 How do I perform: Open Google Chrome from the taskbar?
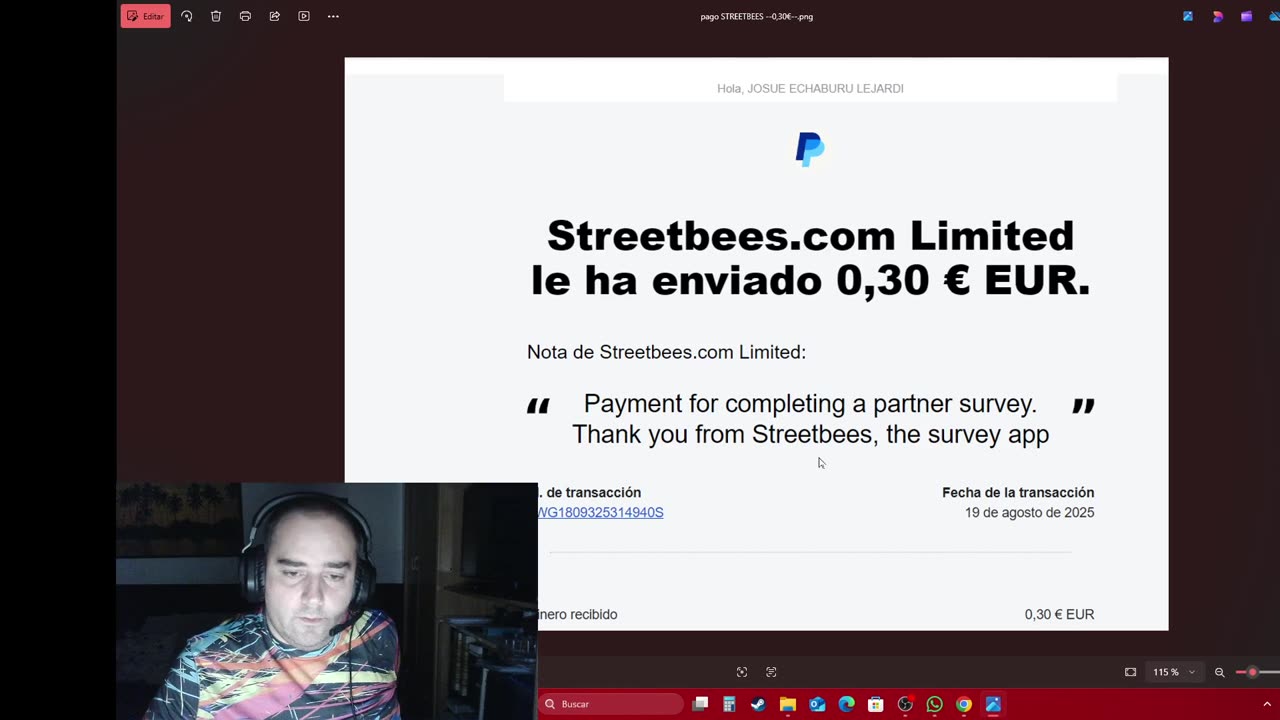click(964, 704)
